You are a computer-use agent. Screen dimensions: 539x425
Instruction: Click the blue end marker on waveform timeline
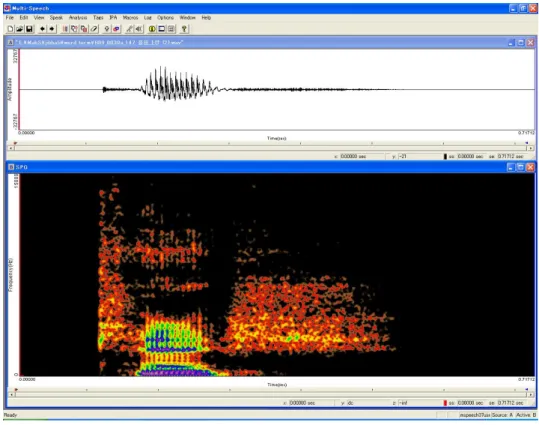coord(527,143)
